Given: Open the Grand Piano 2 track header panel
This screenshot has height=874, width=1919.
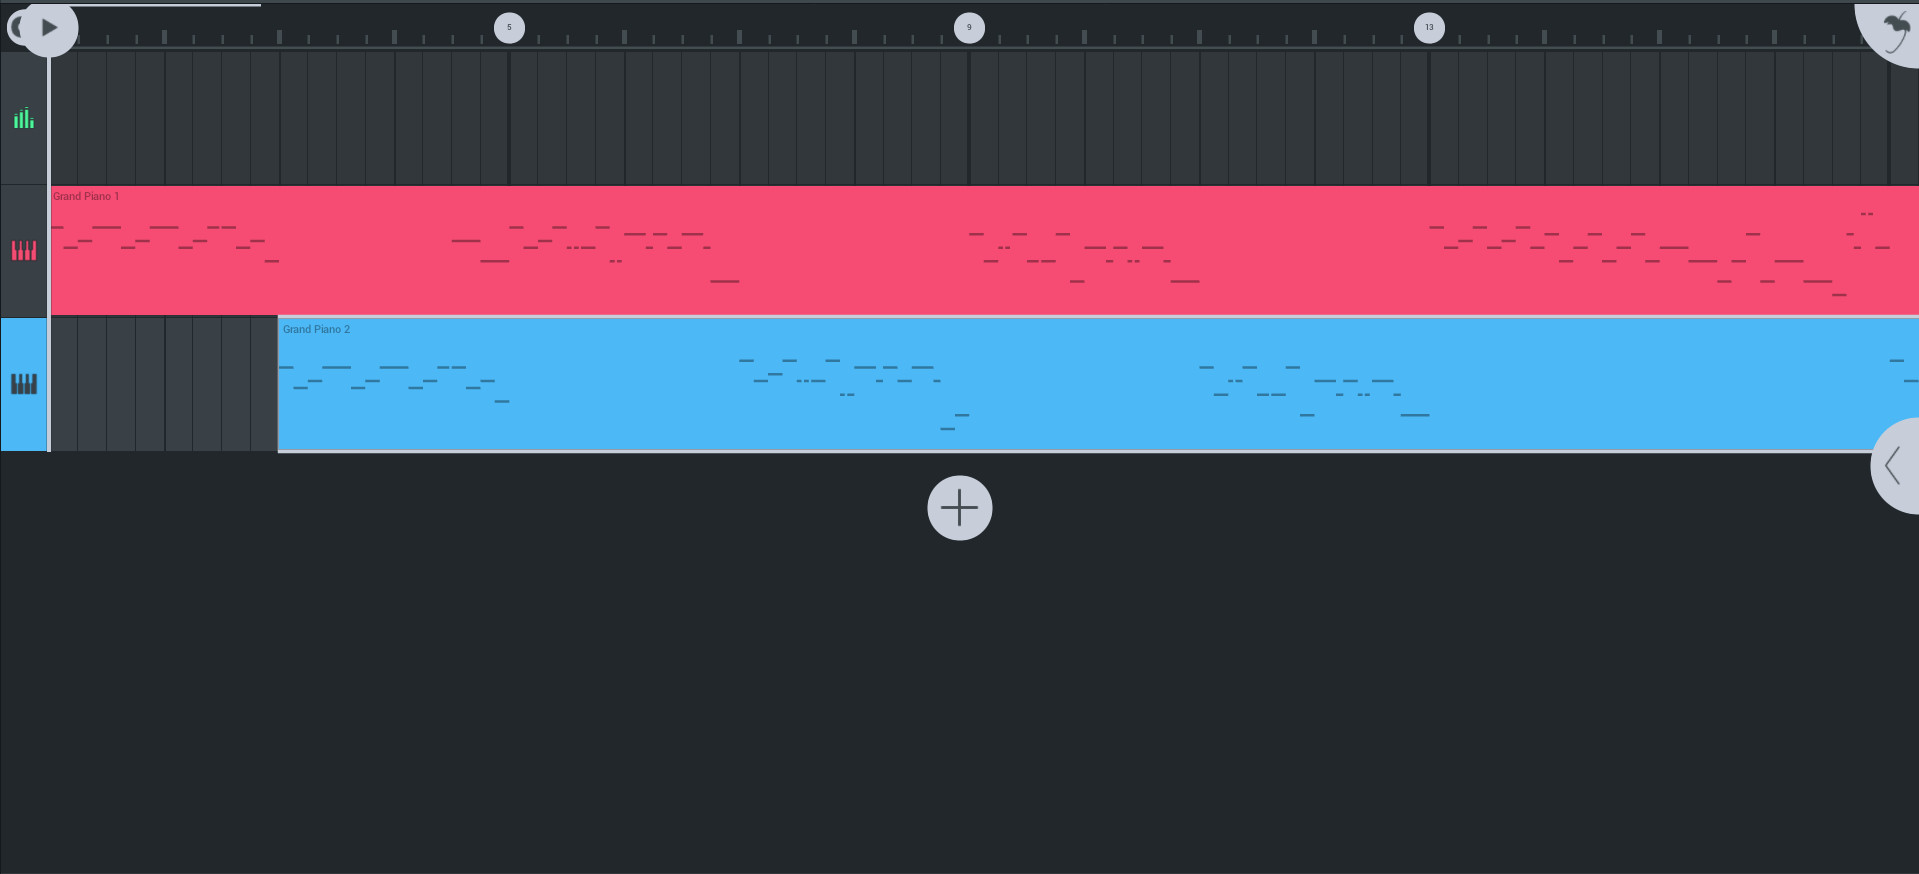Looking at the screenshot, I should click(x=24, y=384).
